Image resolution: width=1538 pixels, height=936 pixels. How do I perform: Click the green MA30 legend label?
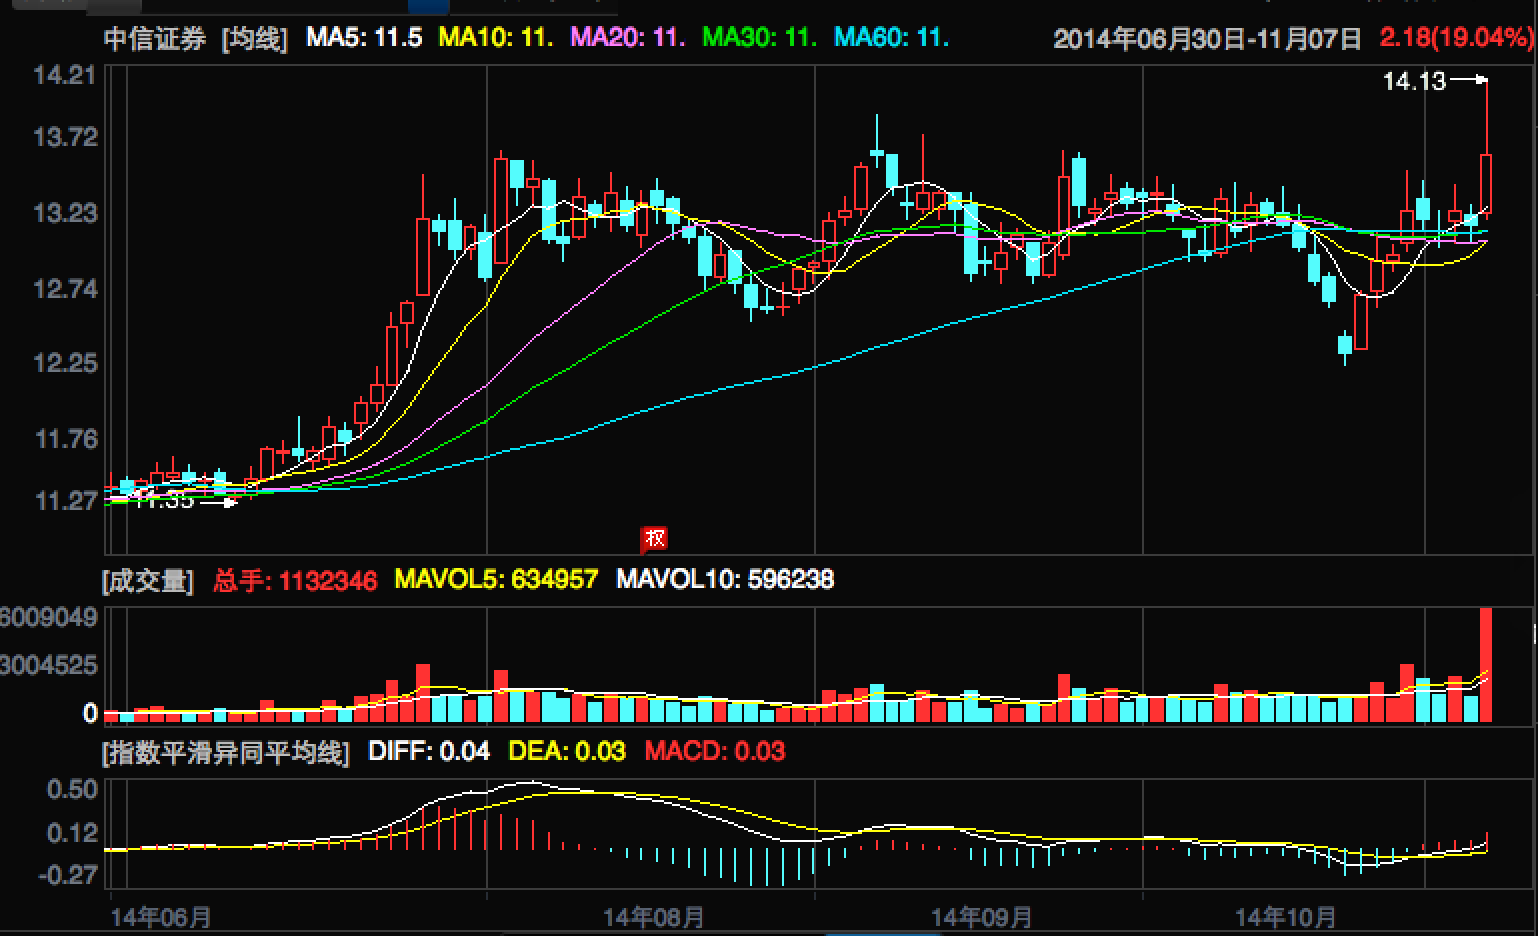[x=760, y=38]
